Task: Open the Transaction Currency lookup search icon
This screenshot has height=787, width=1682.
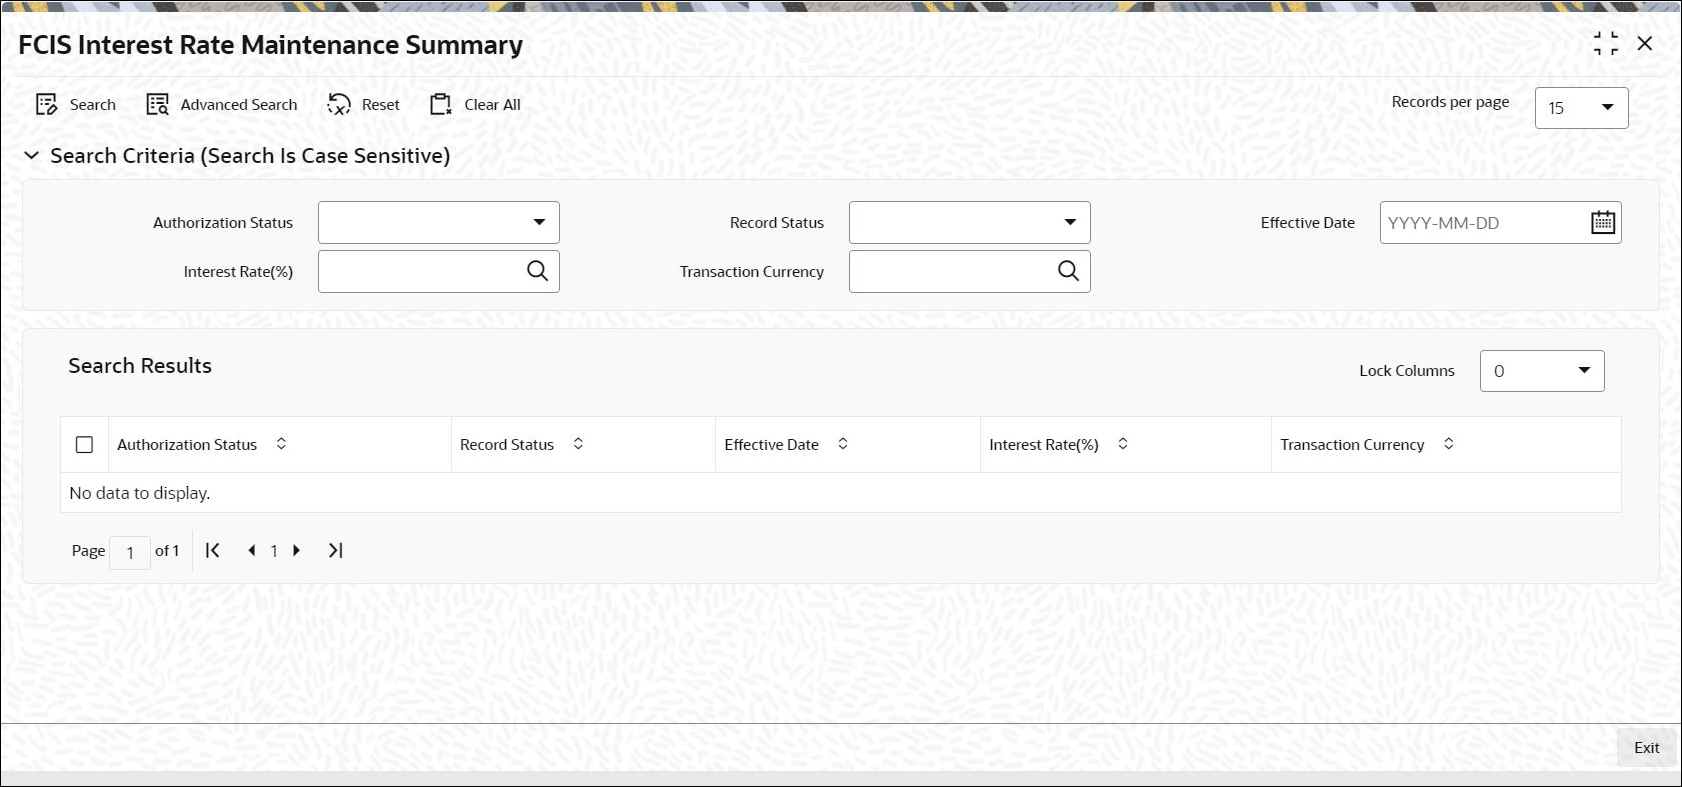Action: (x=1069, y=271)
